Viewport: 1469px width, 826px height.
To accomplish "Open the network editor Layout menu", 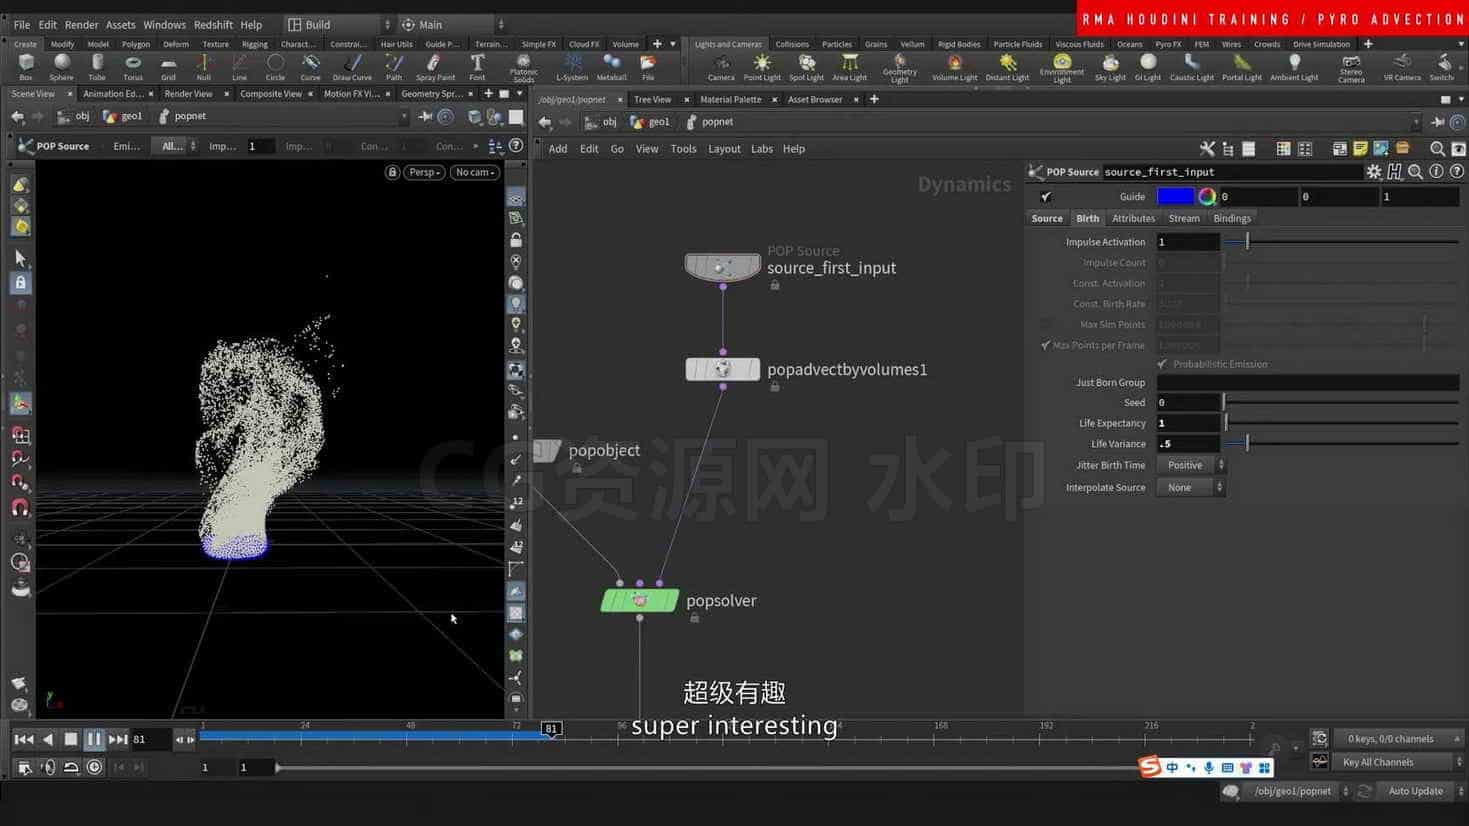I will point(724,149).
